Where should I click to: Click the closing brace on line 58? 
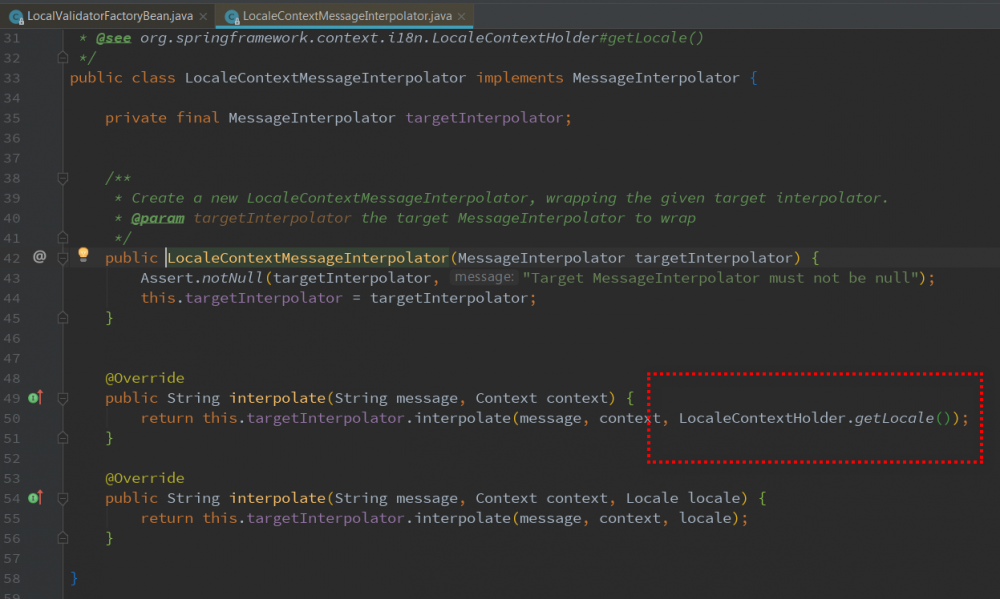point(74,578)
